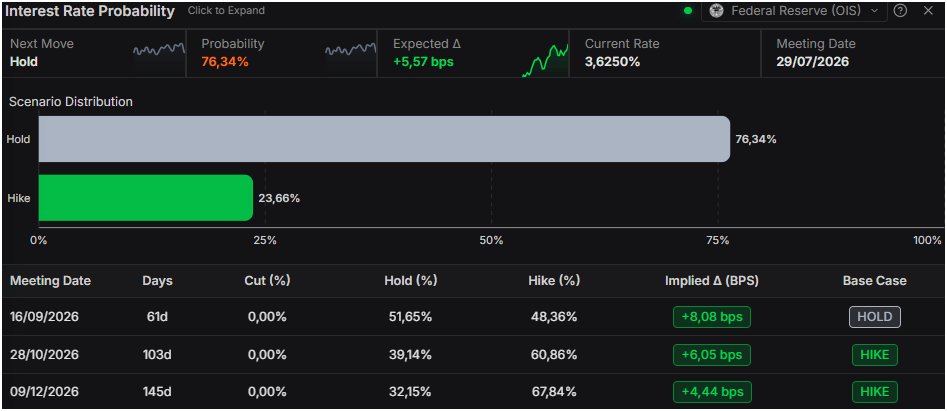
Task: Click the green Hike probability bar
Action: coord(146,198)
